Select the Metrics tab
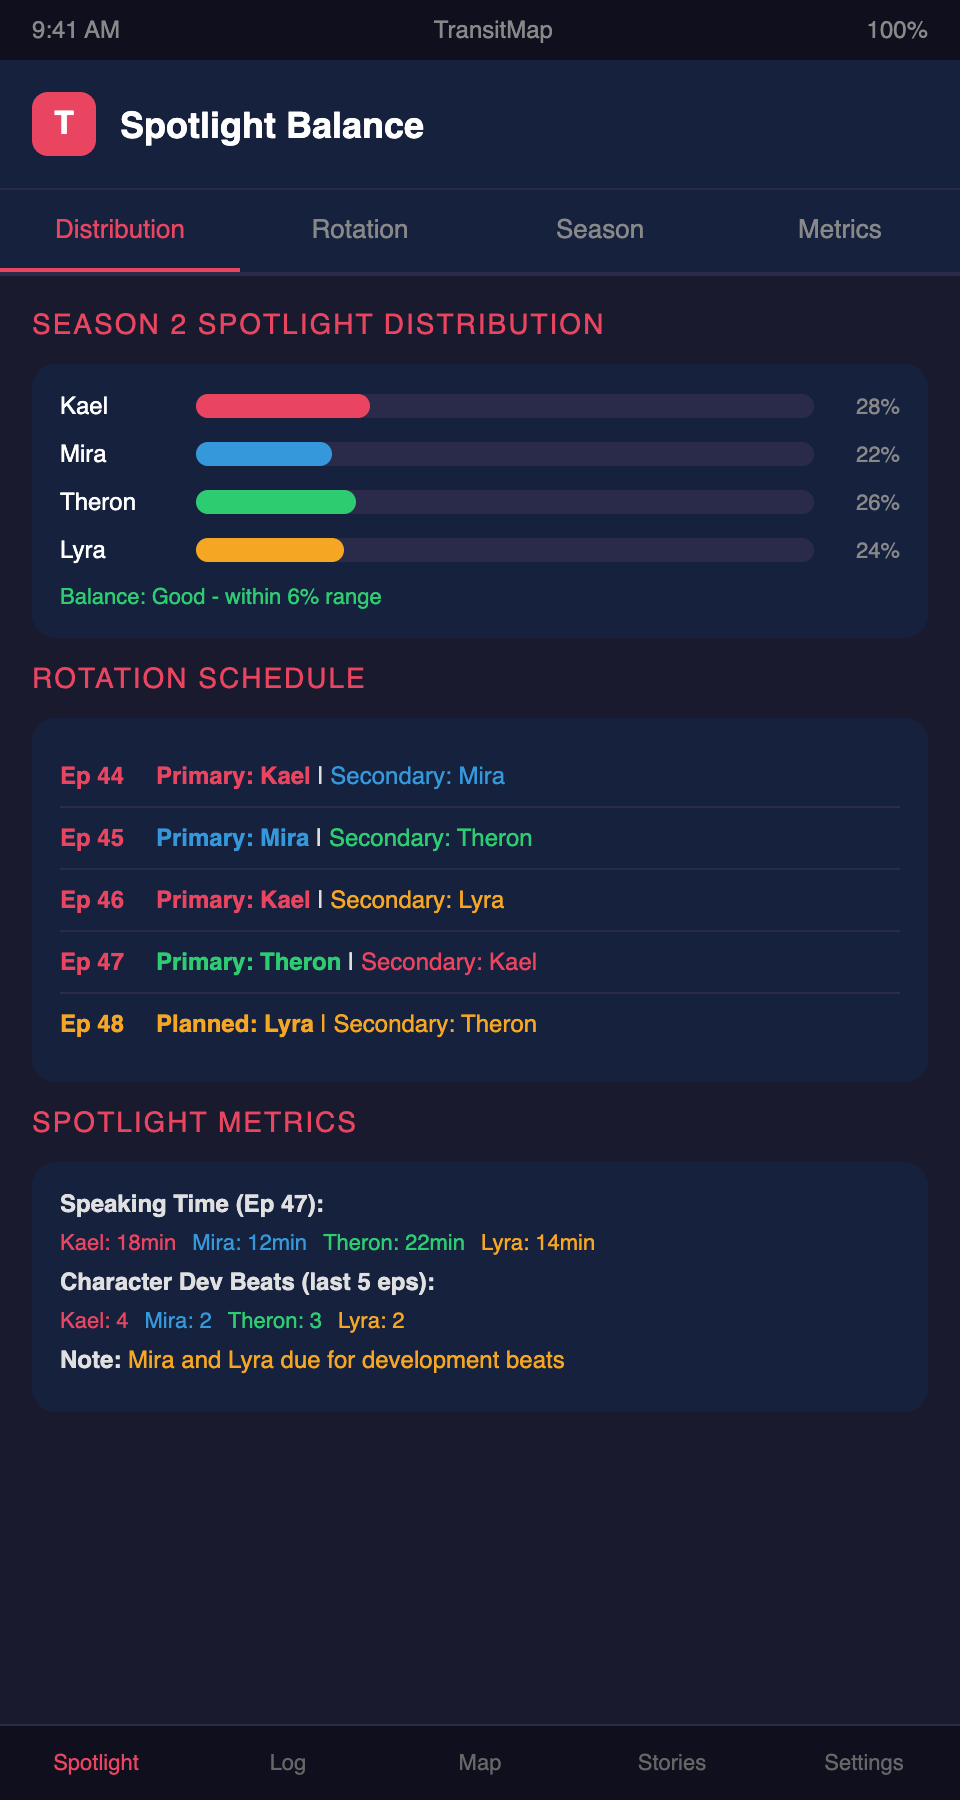 coord(840,230)
